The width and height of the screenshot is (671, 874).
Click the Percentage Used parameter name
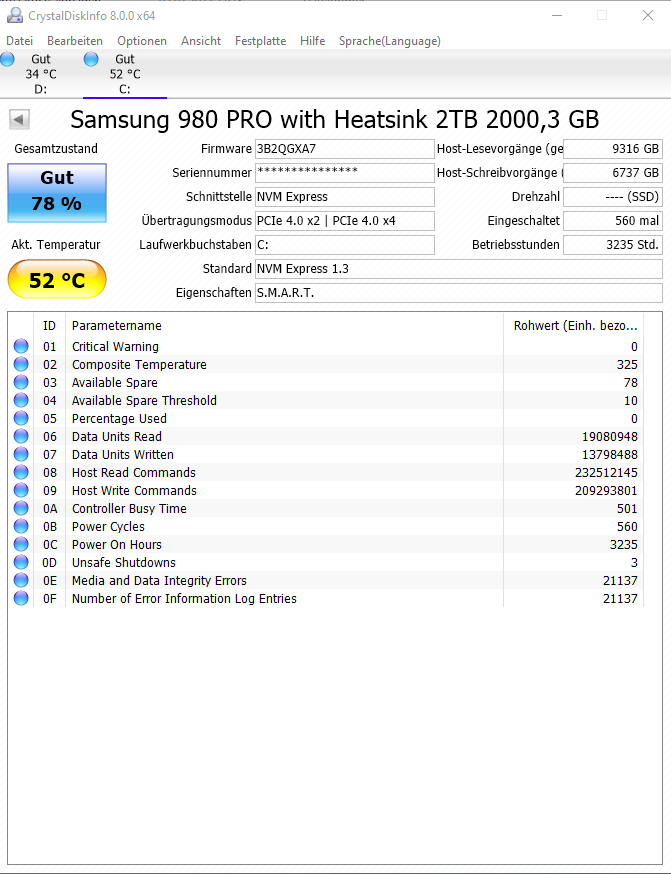coord(119,419)
